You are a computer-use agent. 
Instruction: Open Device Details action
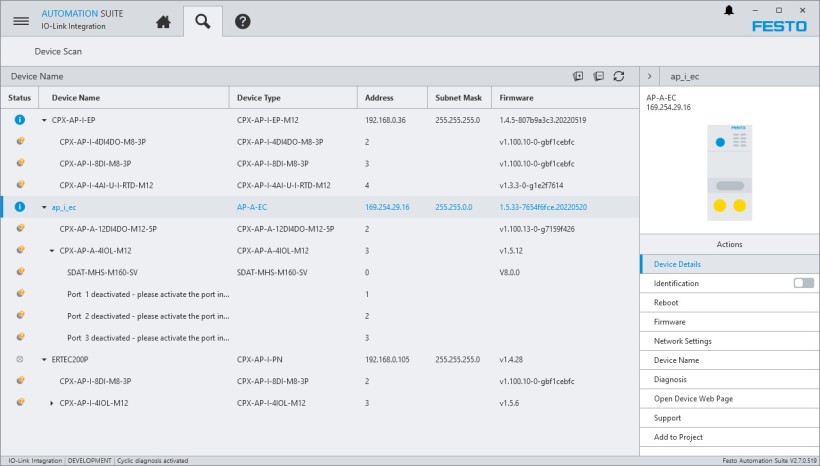(729, 264)
